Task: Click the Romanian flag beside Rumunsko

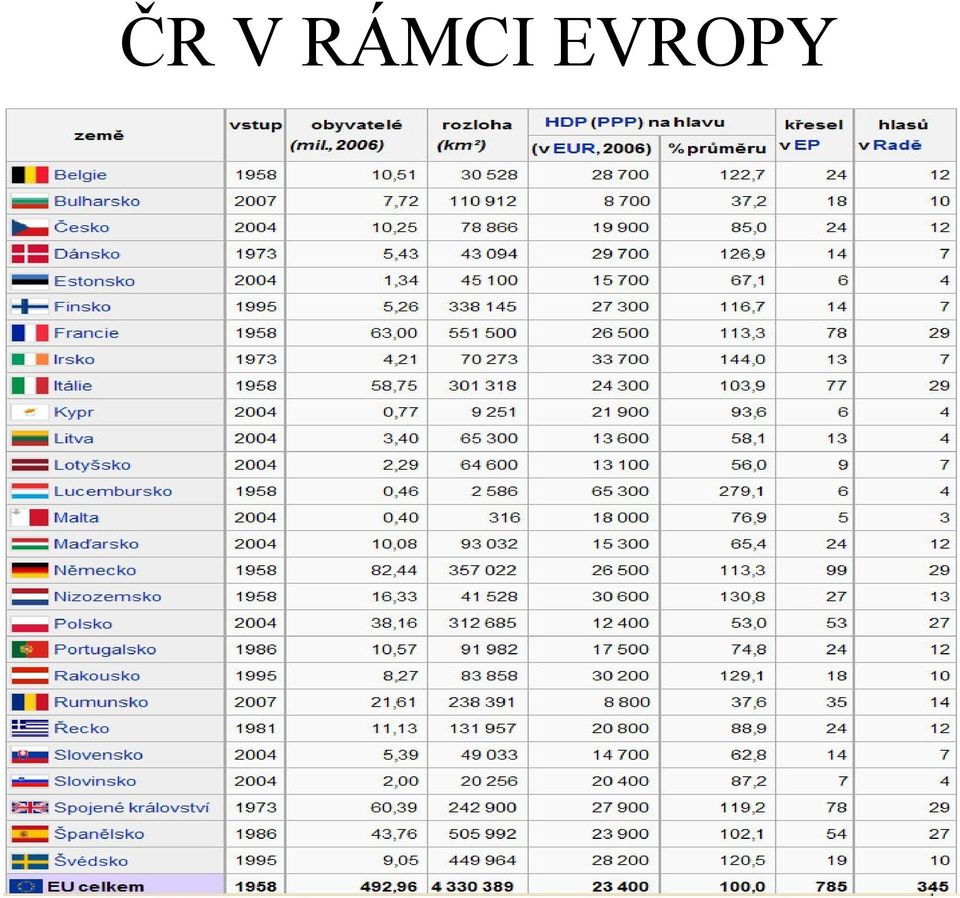Action: point(29,702)
